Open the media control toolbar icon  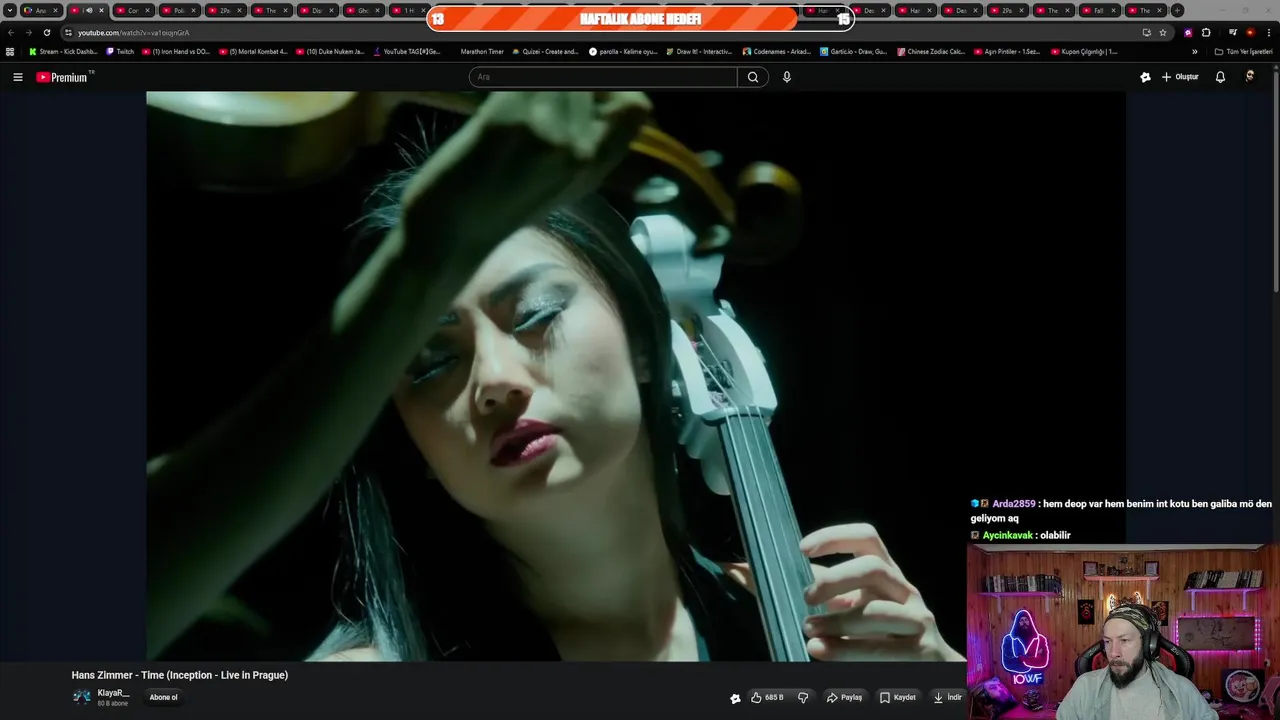pos(1233,32)
